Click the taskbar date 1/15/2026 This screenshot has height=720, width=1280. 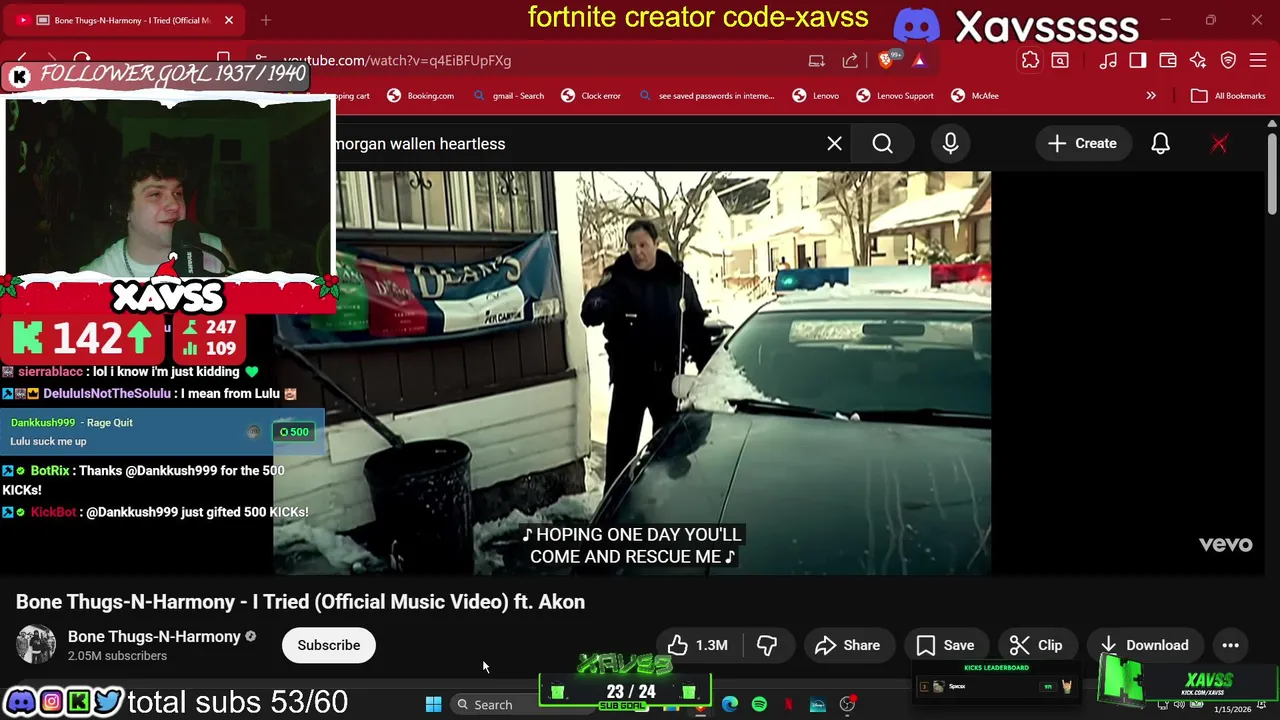pos(1232,709)
